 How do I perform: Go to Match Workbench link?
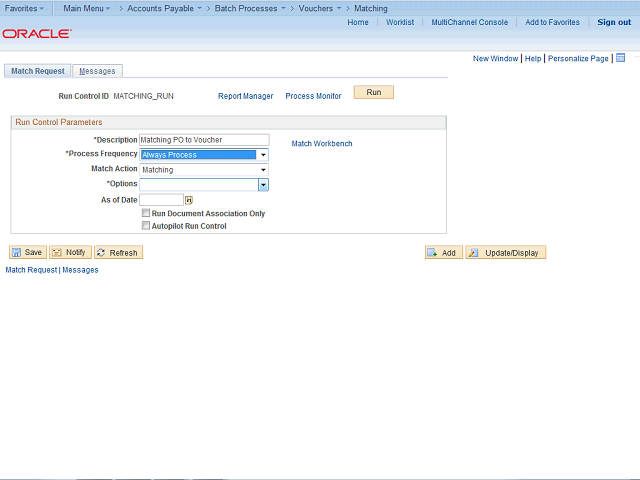pyautogui.click(x=322, y=144)
